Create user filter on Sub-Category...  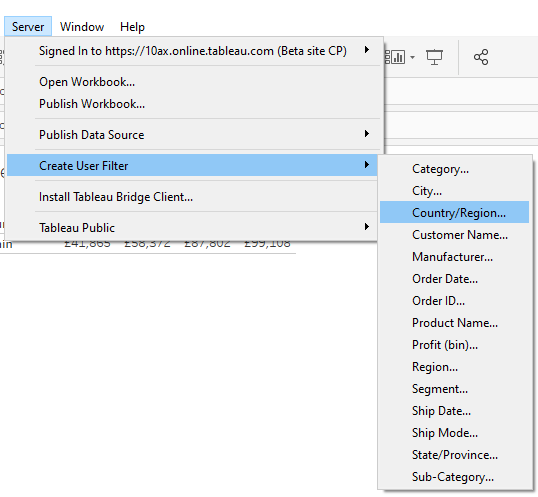point(454,476)
